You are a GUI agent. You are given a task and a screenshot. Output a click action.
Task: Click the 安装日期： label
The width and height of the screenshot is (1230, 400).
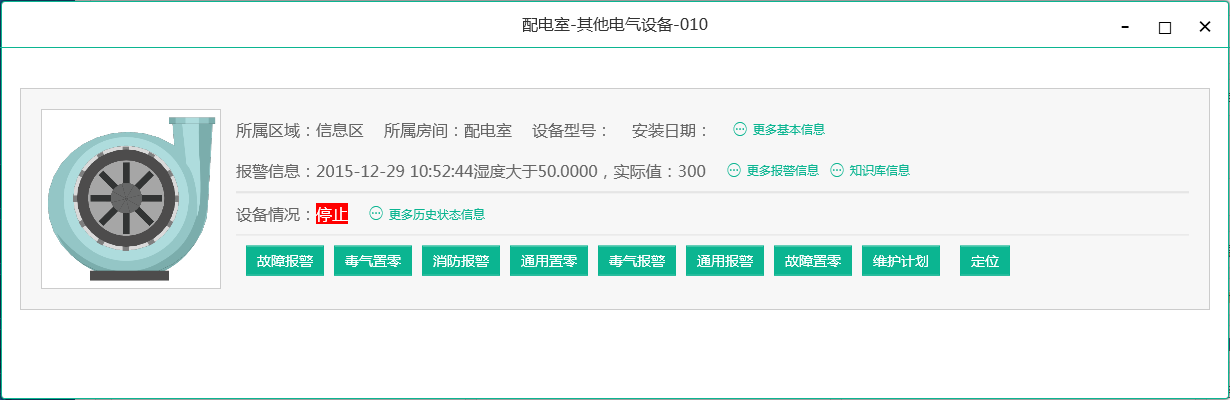[671, 130]
